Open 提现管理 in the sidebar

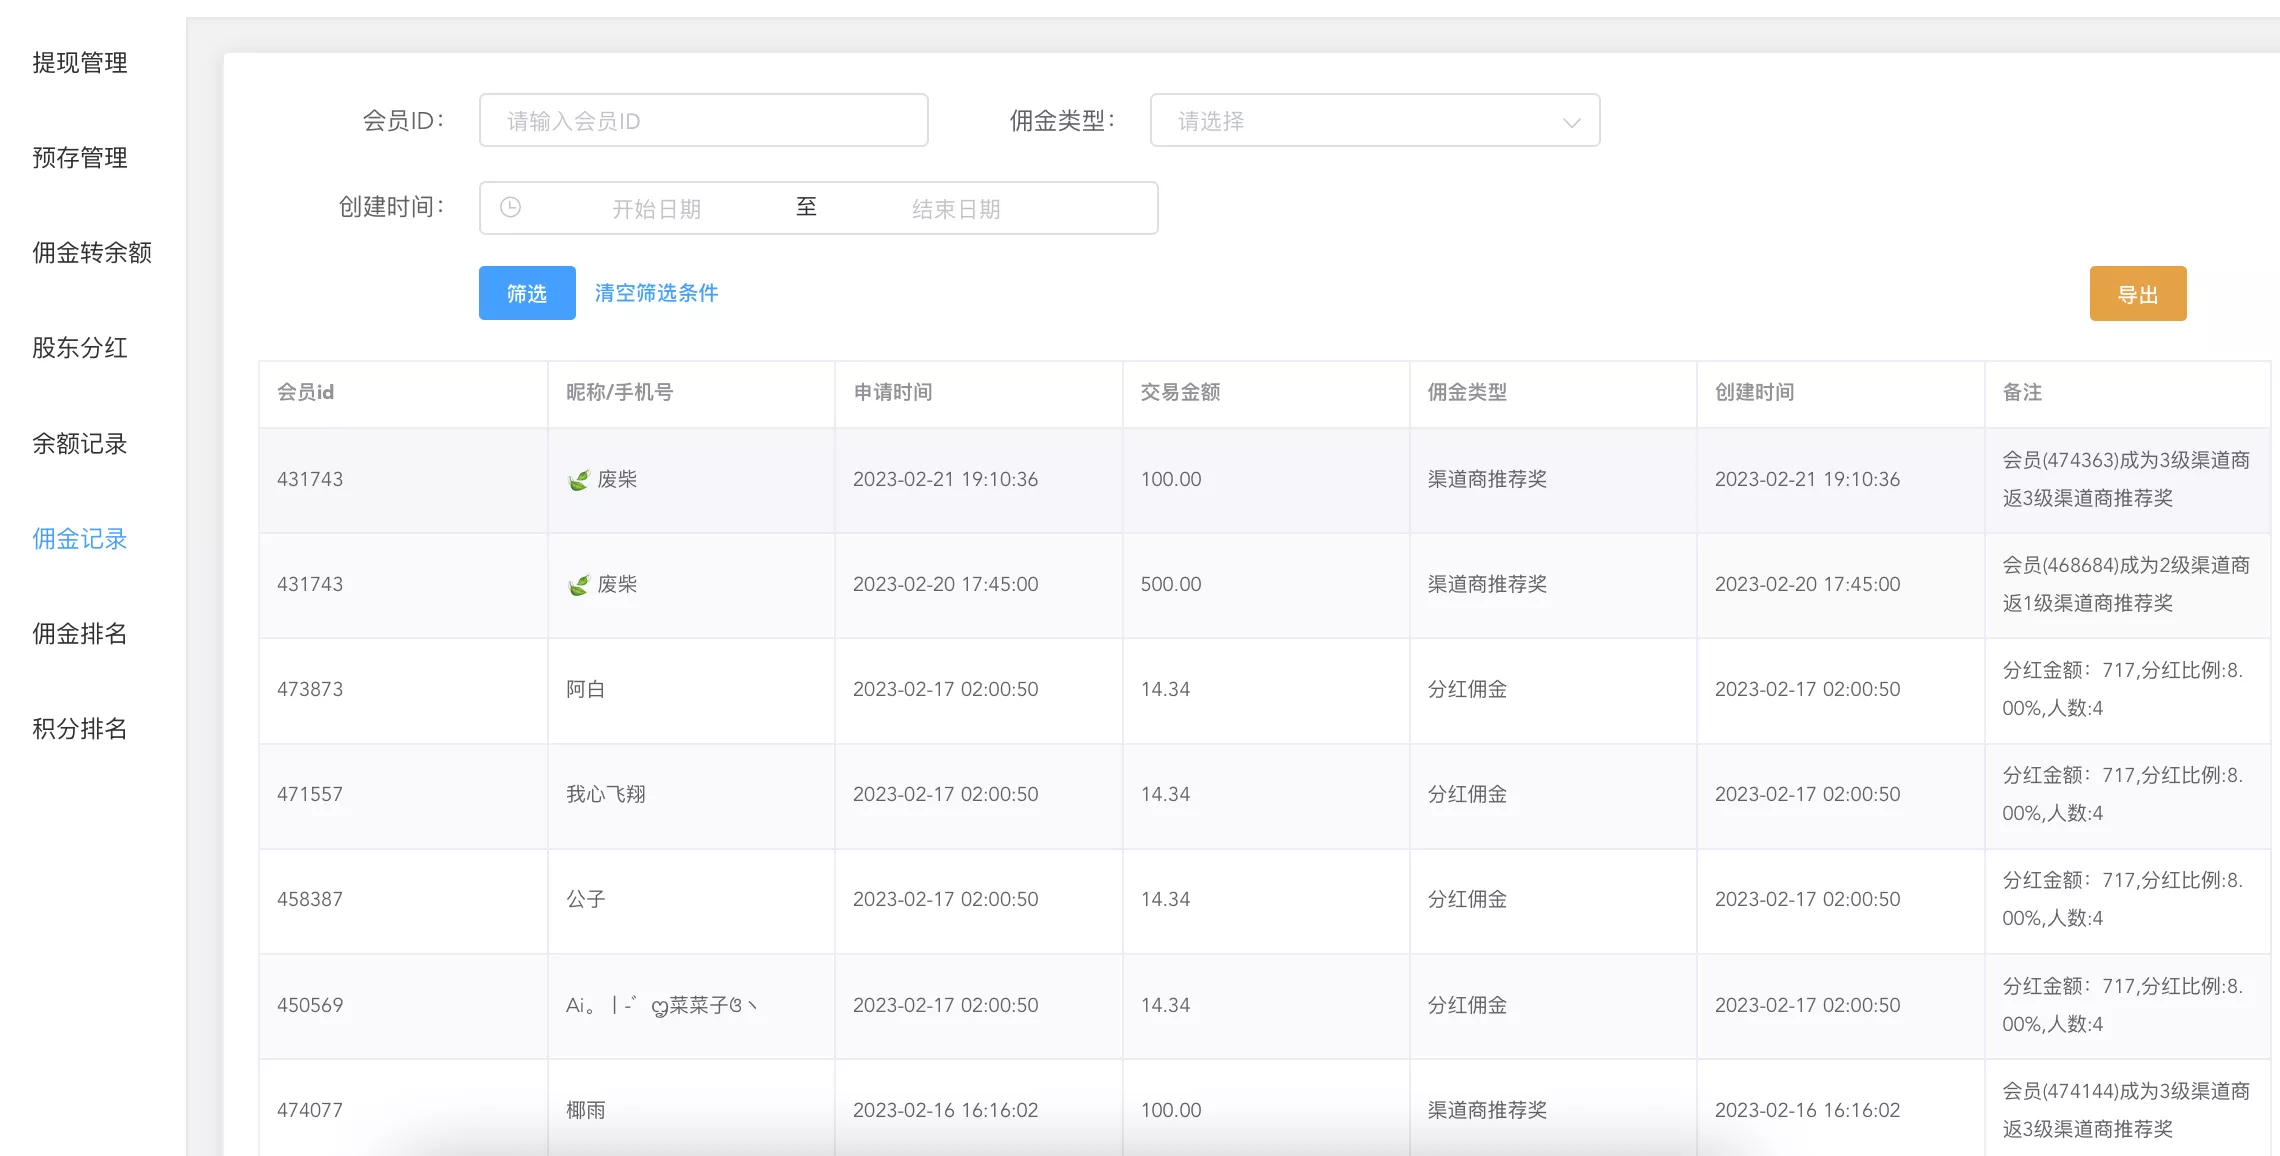[x=80, y=63]
